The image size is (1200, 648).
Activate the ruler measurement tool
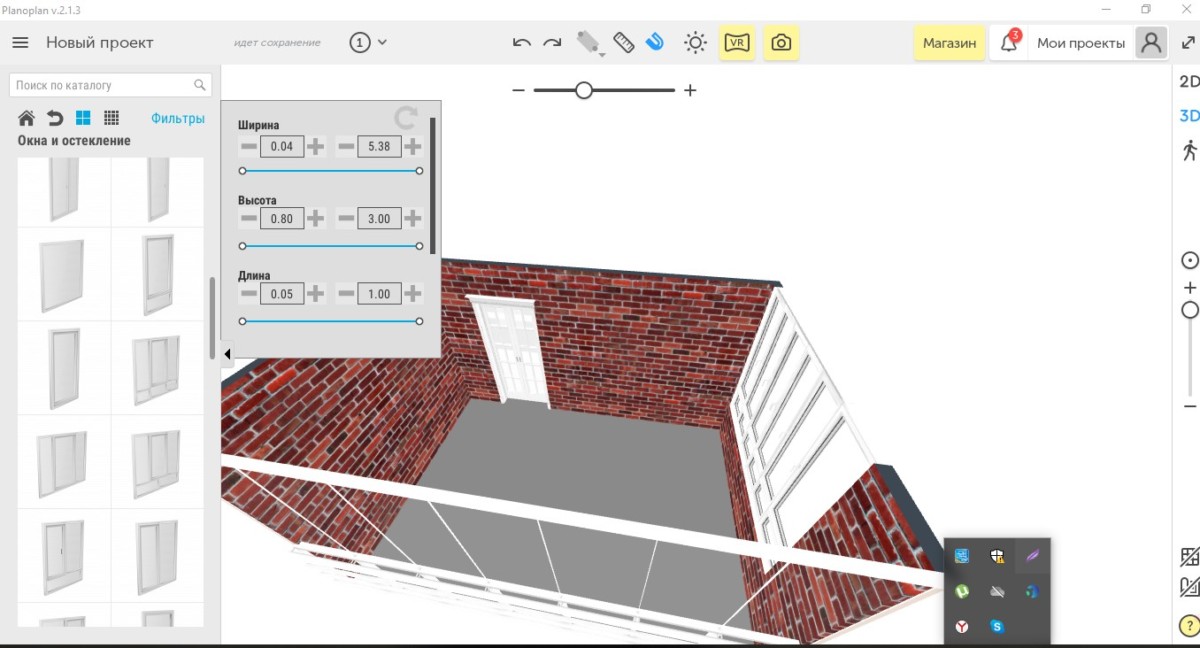(624, 42)
